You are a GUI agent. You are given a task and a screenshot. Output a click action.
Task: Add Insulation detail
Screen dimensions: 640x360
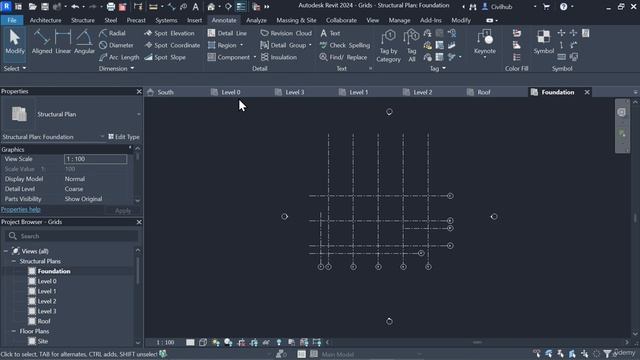tap(279, 57)
